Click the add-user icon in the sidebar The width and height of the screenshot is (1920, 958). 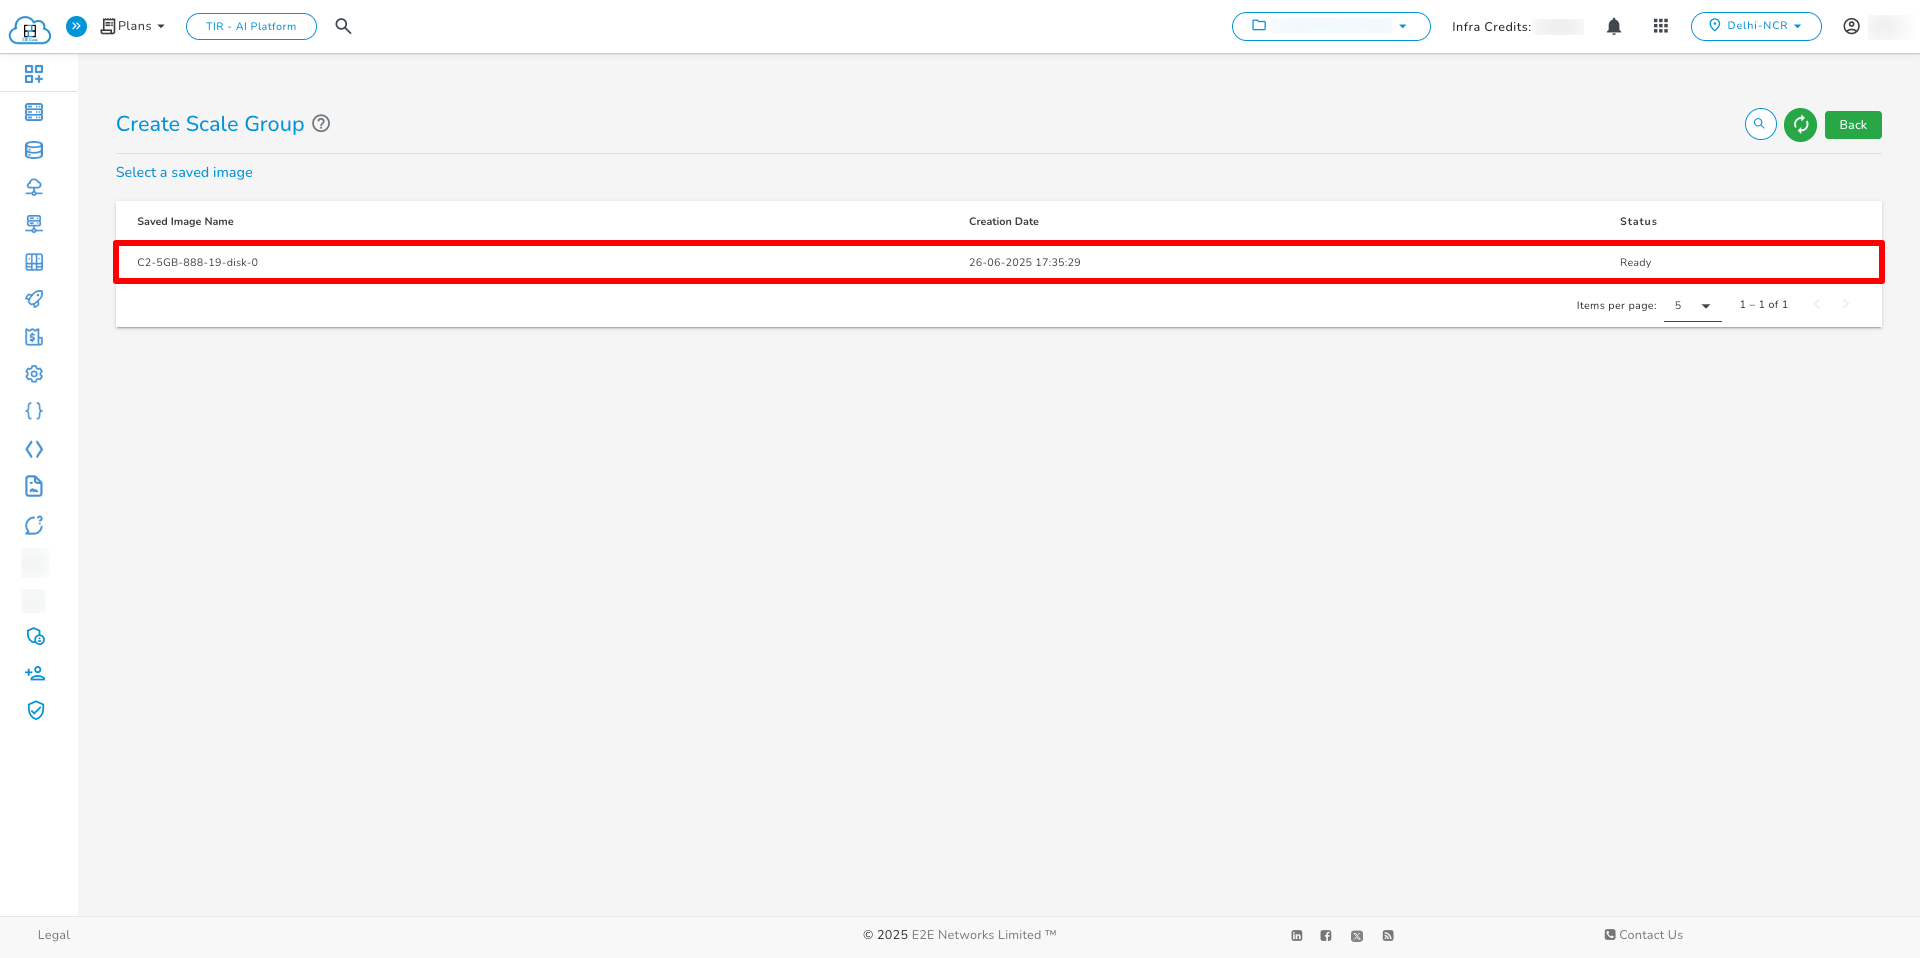(x=34, y=672)
